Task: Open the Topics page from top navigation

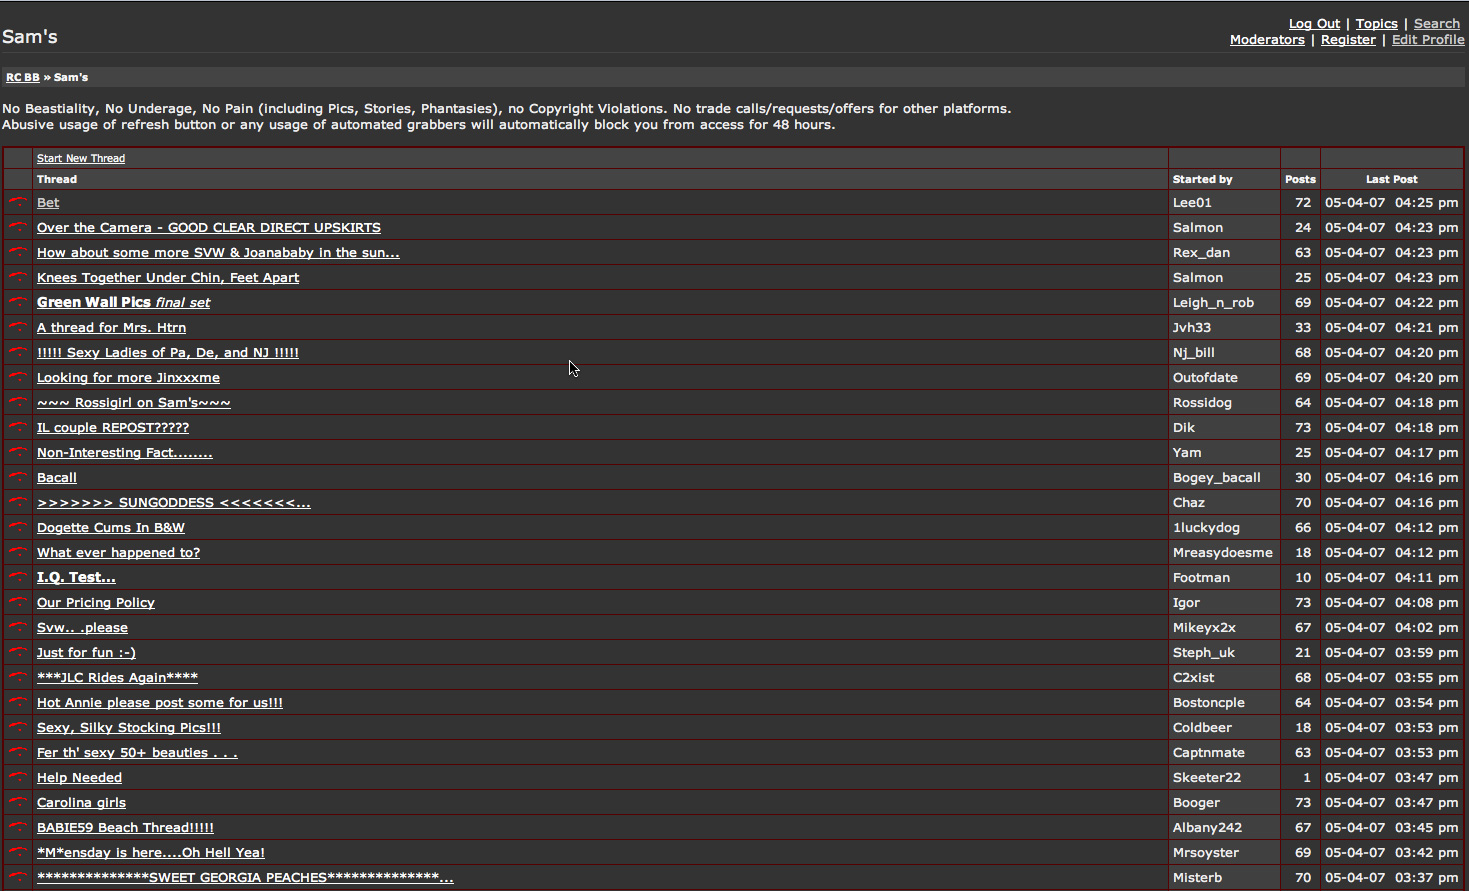Action: coord(1376,24)
